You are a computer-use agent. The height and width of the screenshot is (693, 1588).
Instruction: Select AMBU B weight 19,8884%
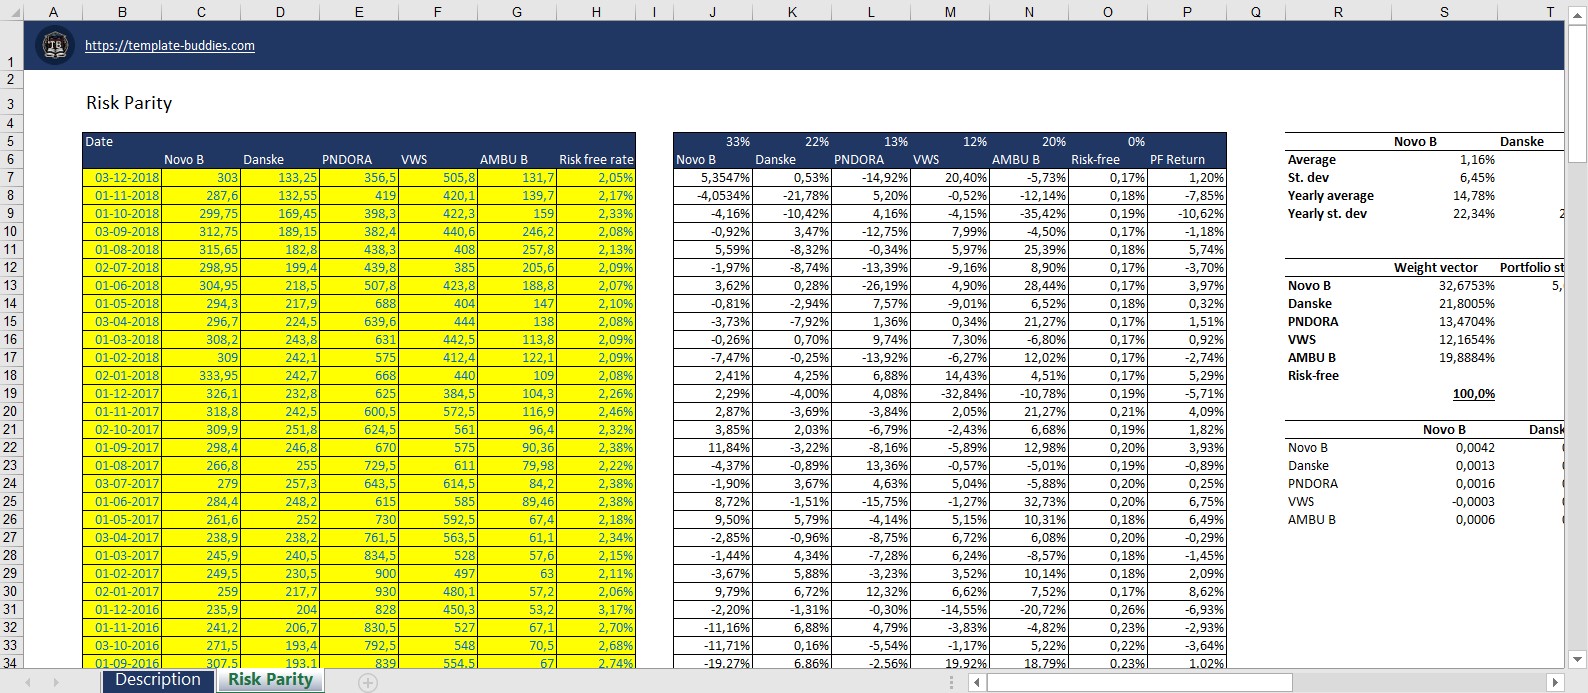click(1443, 358)
